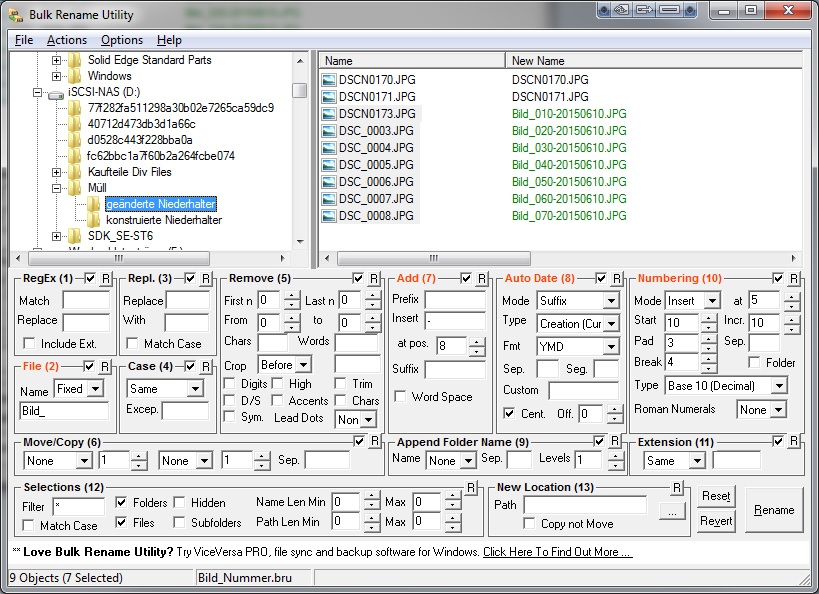Collapse the Müll folder tree node
This screenshot has width=819, height=594.
point(56,188)
